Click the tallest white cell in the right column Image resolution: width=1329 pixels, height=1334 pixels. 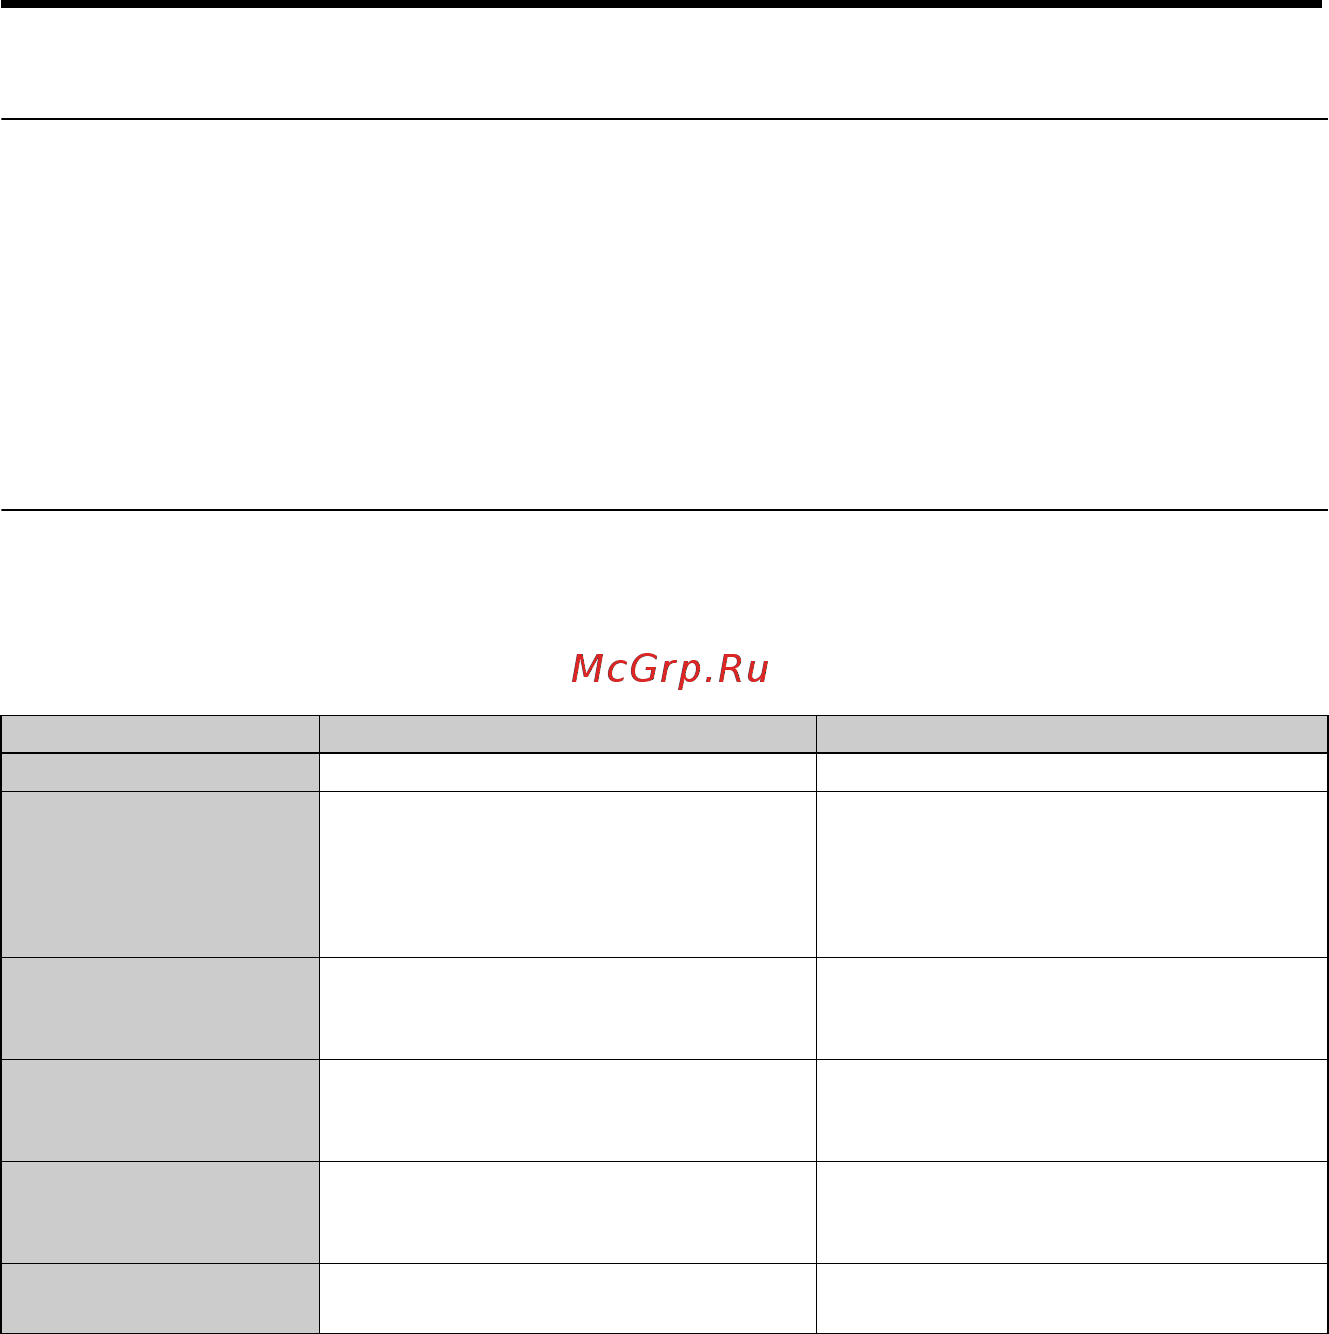click(1072, 874)
